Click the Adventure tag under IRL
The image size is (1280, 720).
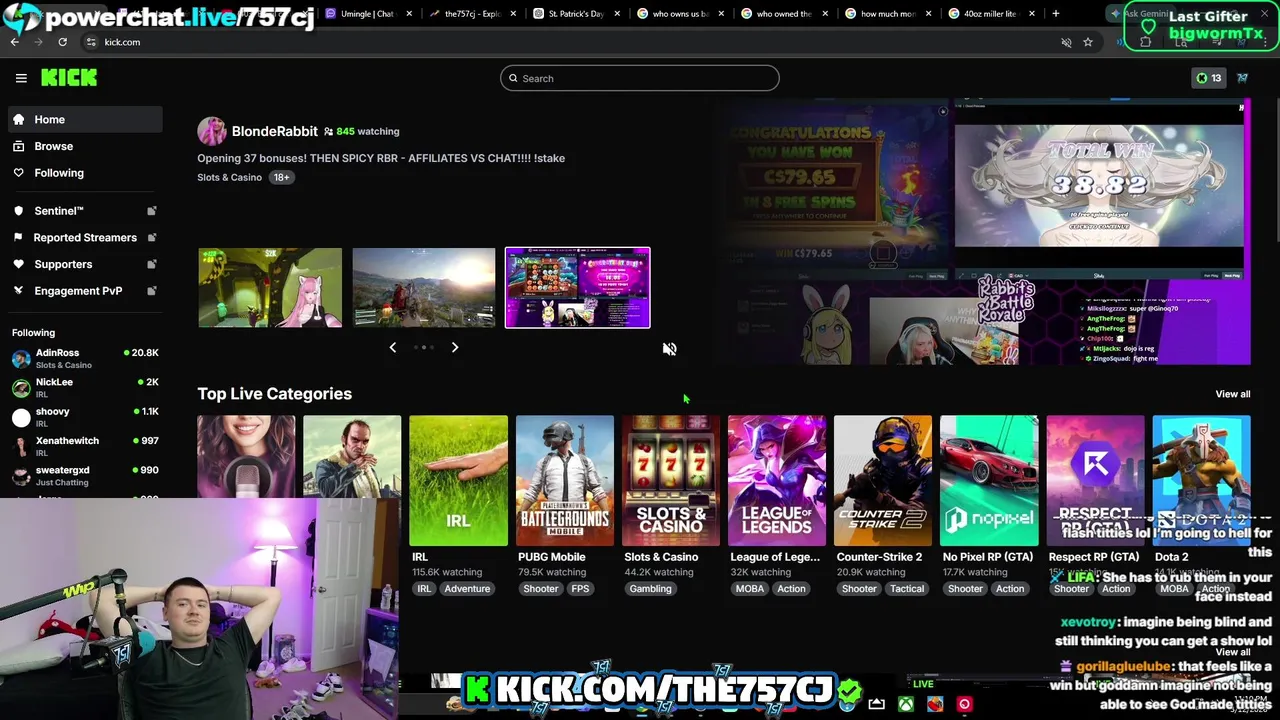click(x=467, y=589)
